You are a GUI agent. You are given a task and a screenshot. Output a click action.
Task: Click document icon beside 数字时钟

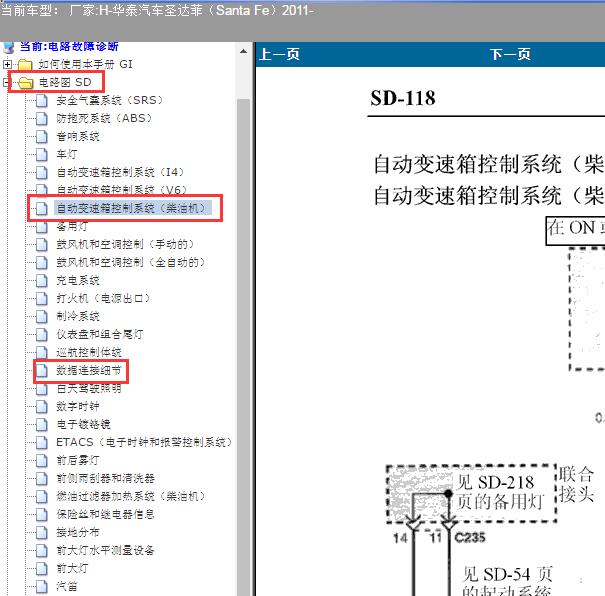click(x=42, y=407)
